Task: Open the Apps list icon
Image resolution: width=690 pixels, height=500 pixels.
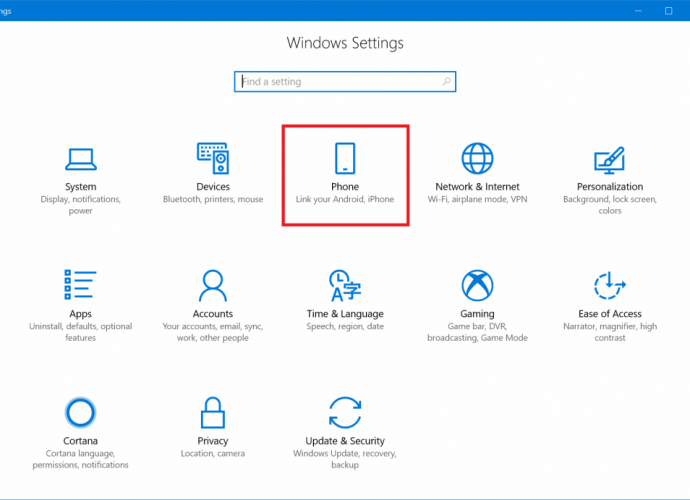Action: [81, 285]
